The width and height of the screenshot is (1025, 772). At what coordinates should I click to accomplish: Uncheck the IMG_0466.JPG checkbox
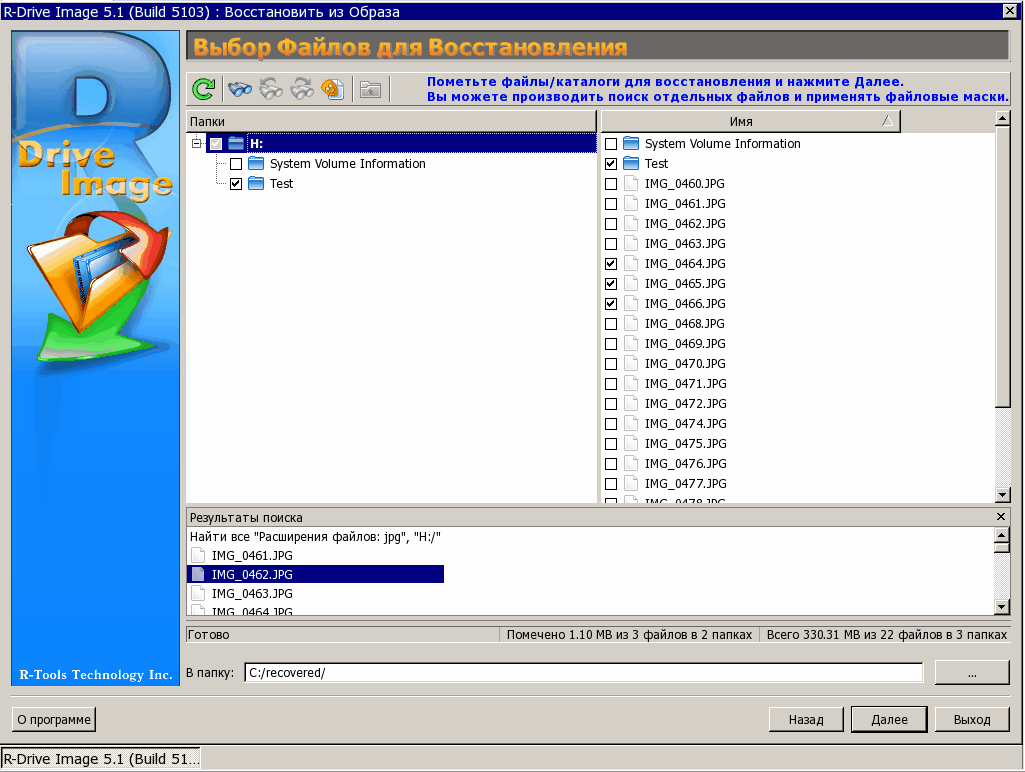(611, 304)
